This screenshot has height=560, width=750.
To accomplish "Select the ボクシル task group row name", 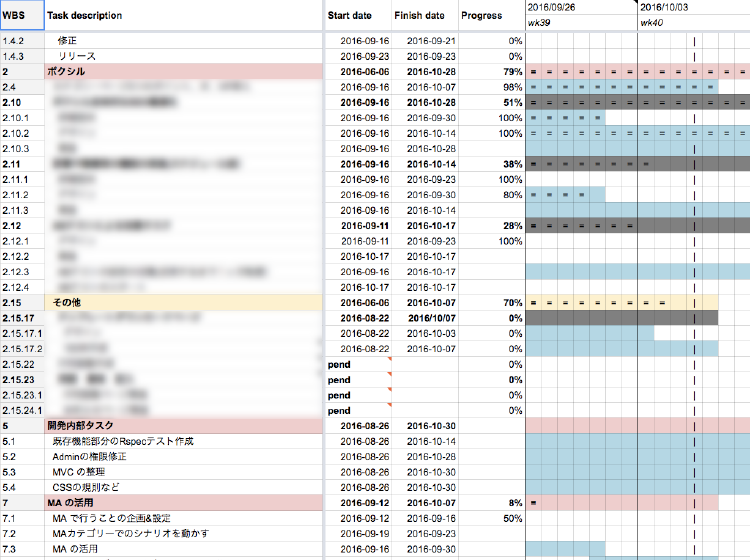I will tap(66, 72).
